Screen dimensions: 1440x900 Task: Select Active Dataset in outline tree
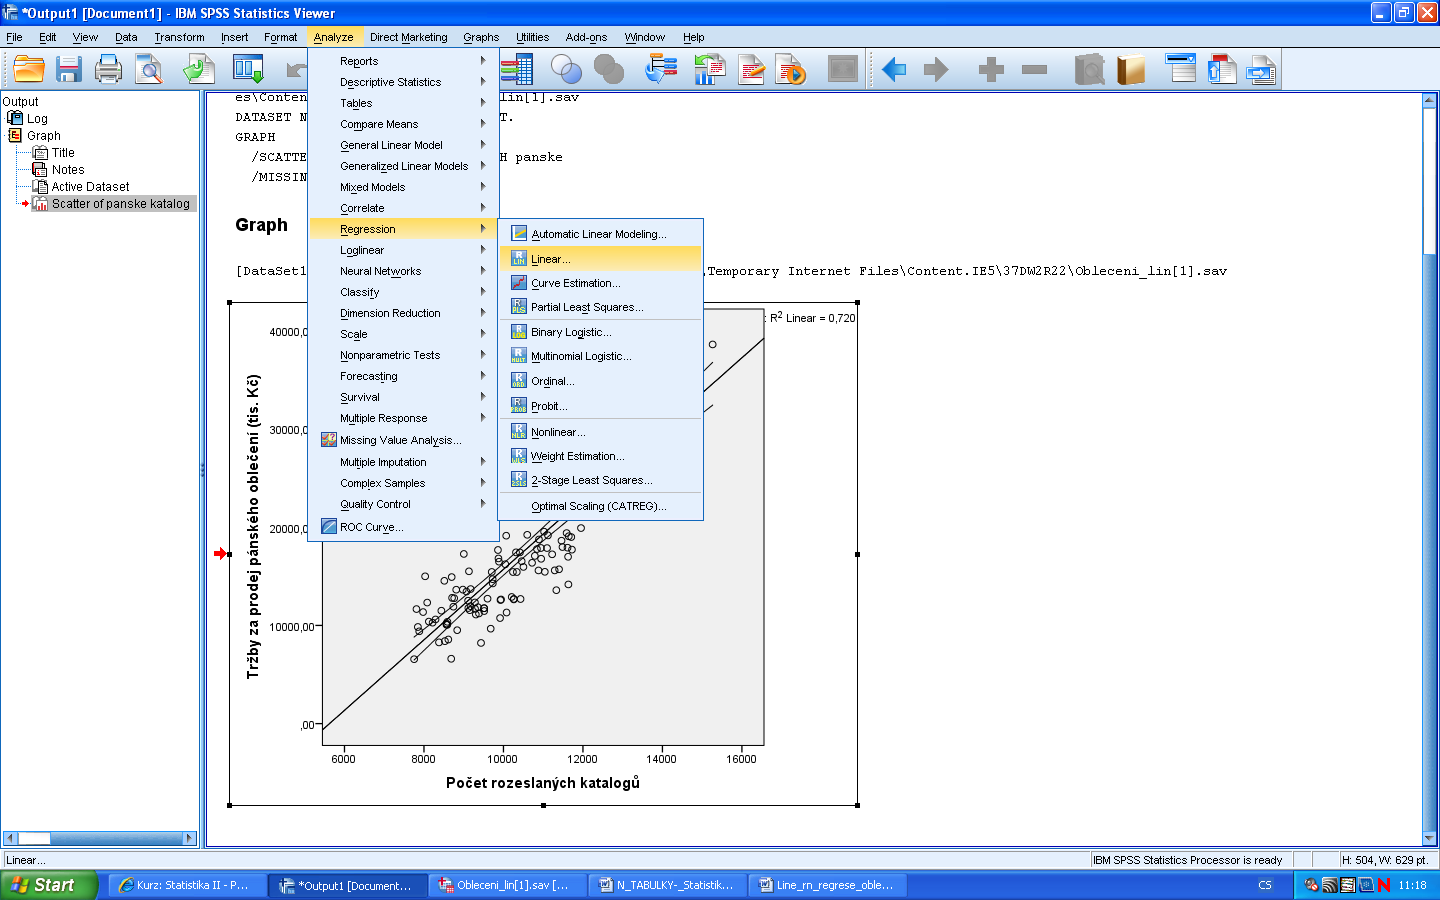90,187
